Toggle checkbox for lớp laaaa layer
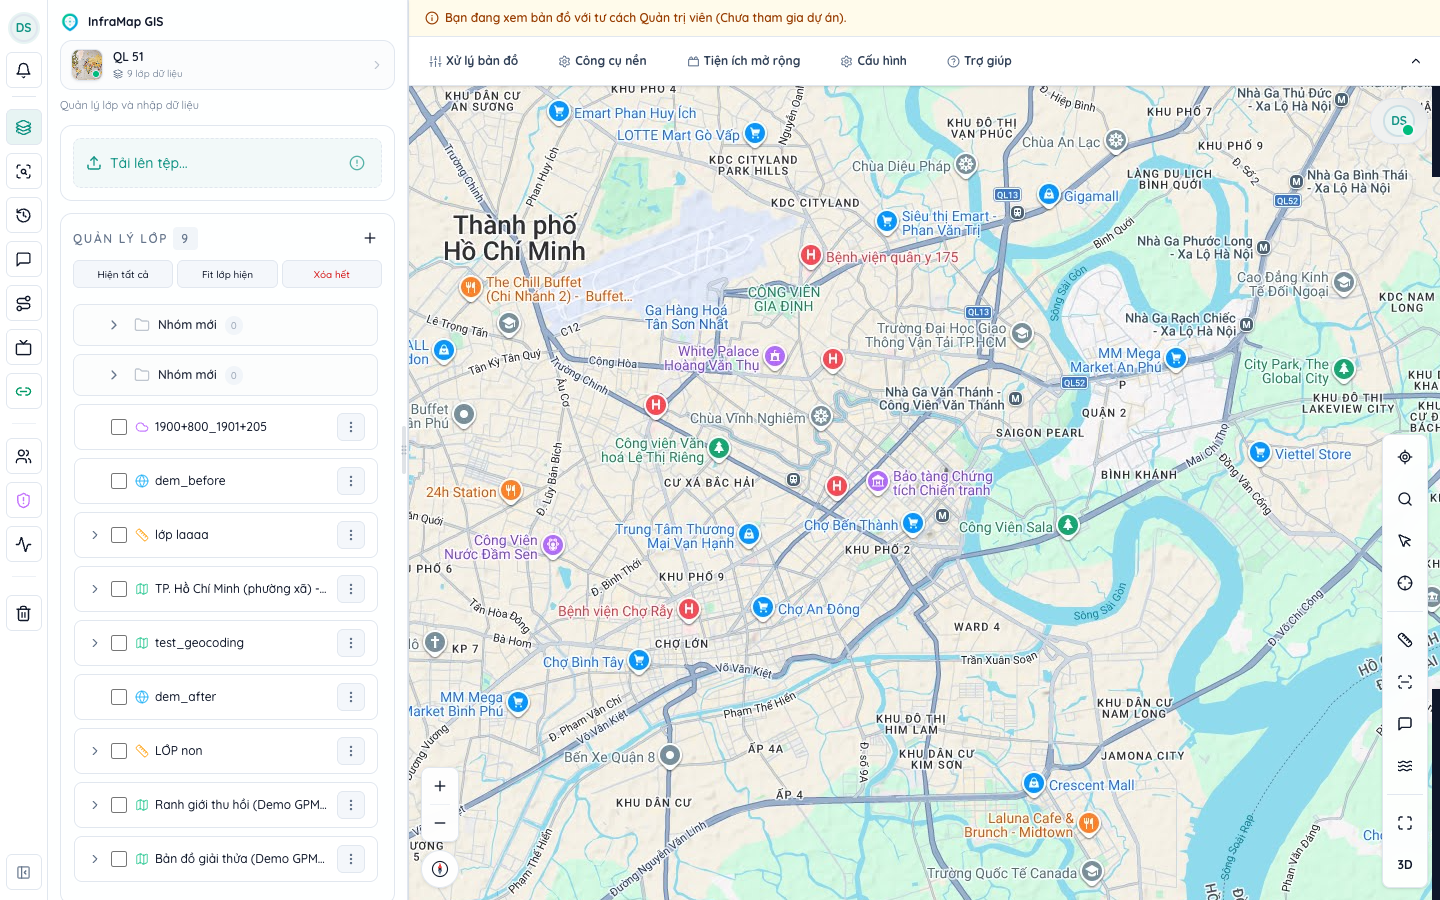 pyautogui.click(x=119, y=535)
